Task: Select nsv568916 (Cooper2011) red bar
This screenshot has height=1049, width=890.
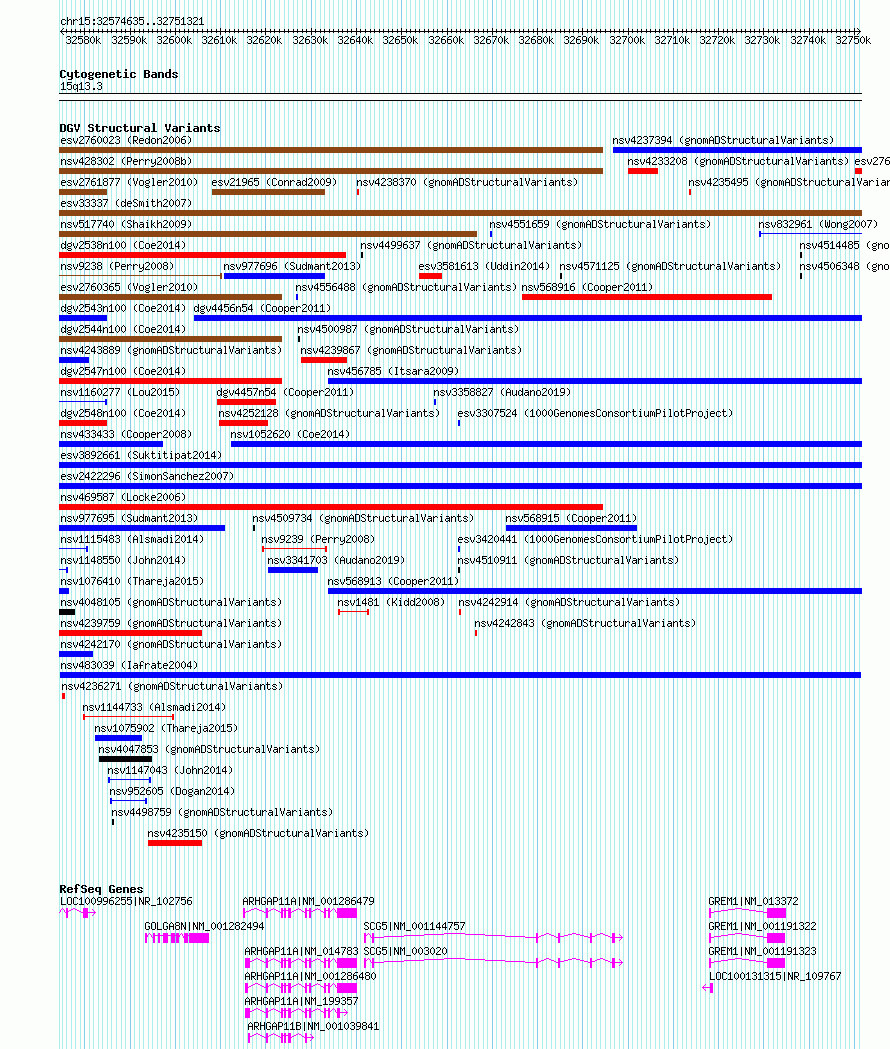Action: coord(646,297)
